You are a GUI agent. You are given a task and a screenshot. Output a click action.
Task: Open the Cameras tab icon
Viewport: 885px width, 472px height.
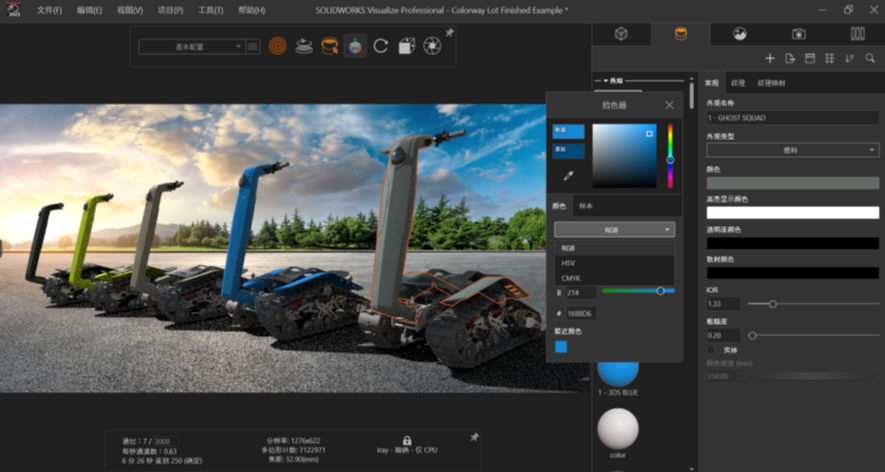point(799,33)
